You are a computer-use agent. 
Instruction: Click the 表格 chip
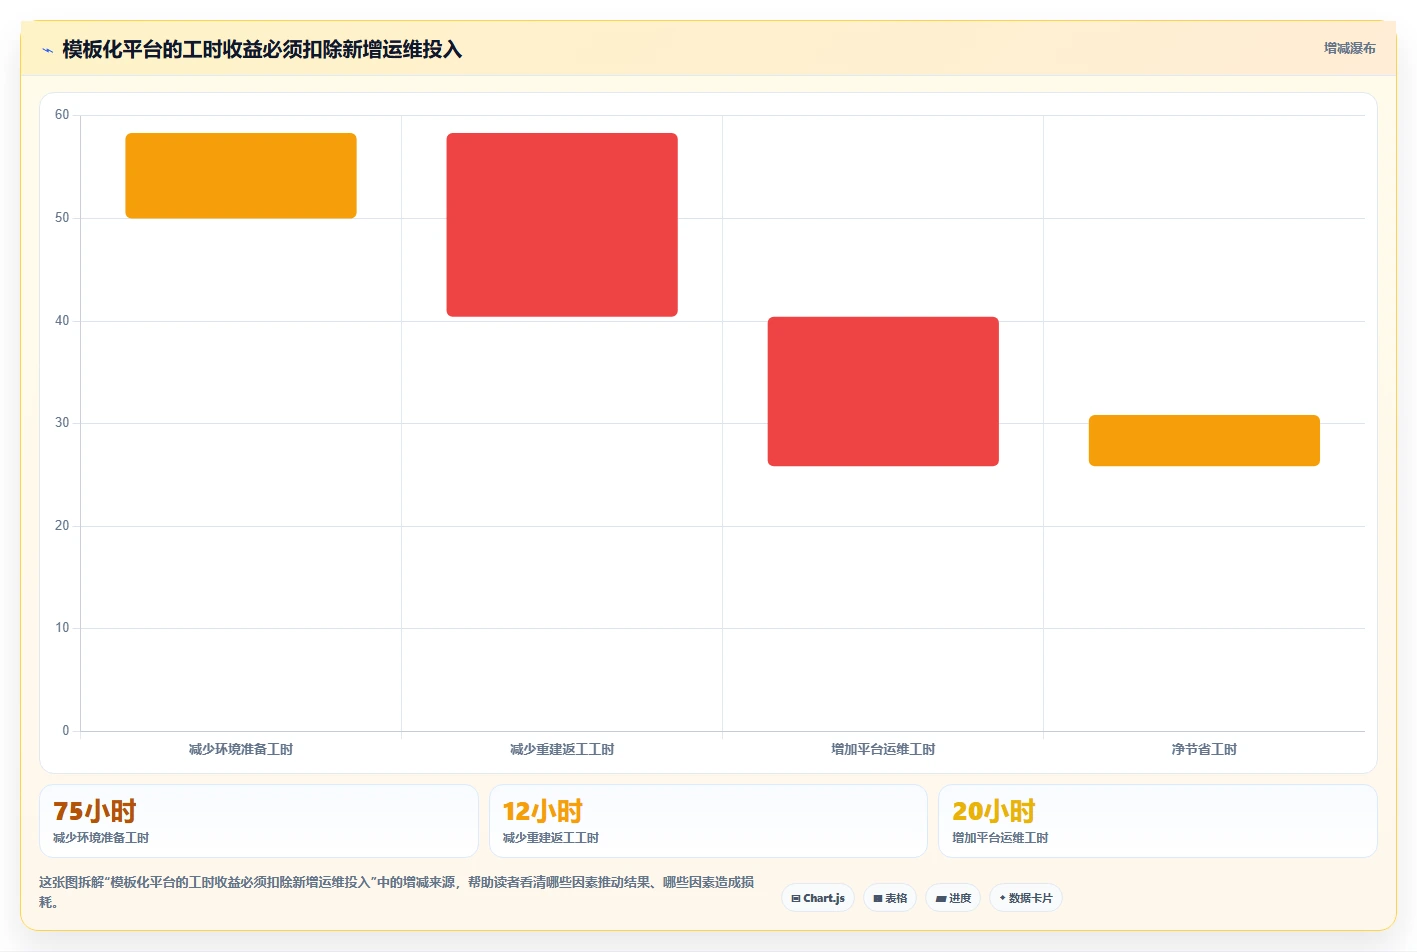pos(890,898)
